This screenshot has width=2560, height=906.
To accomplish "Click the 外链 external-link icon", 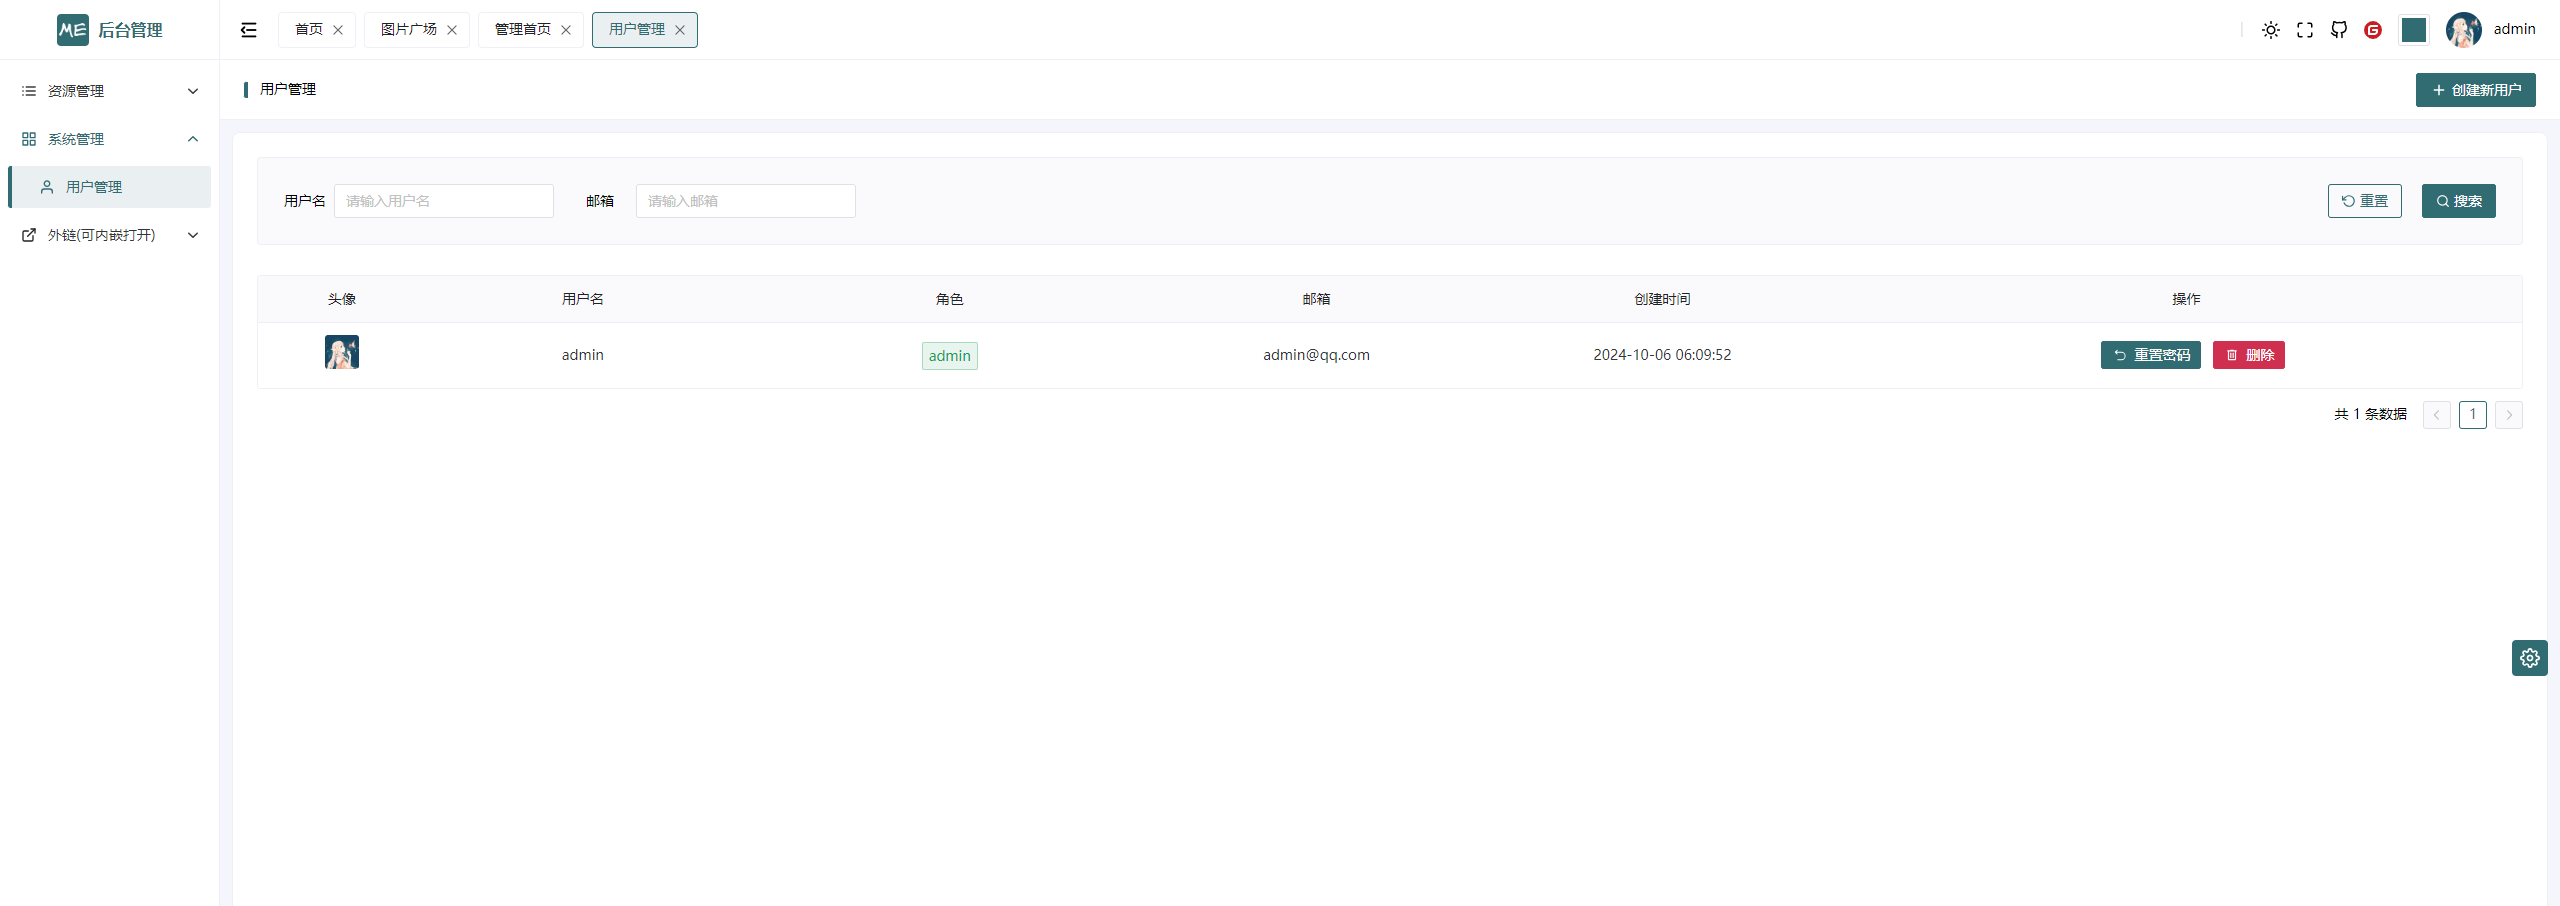I will point(28,235).
